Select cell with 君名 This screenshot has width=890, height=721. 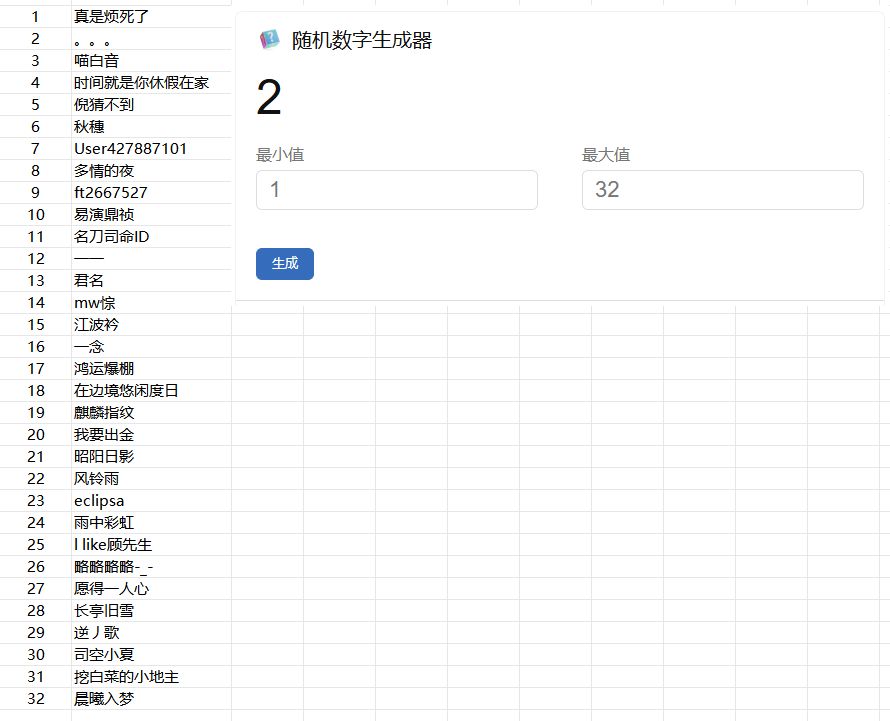click(152, 280)
